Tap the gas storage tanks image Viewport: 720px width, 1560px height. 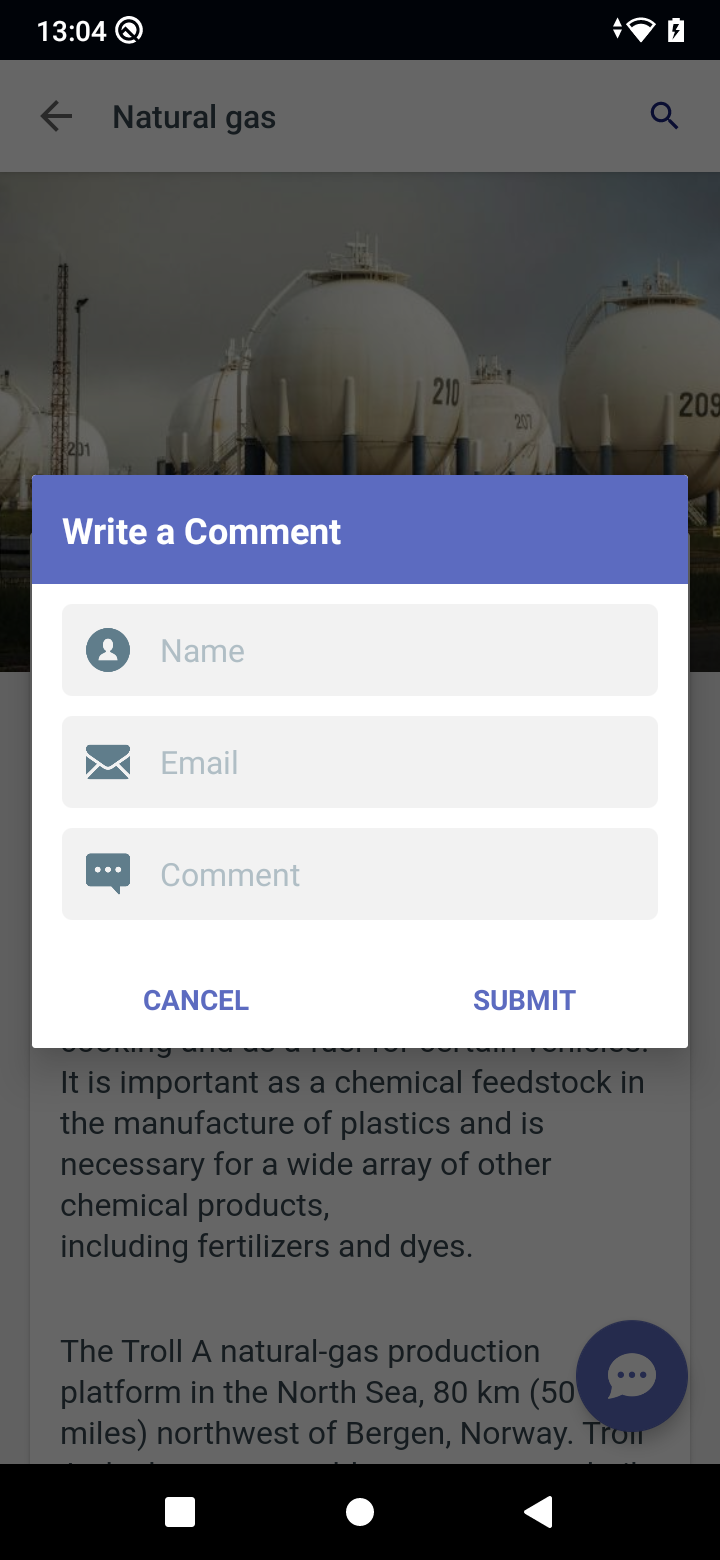[360, 330]
